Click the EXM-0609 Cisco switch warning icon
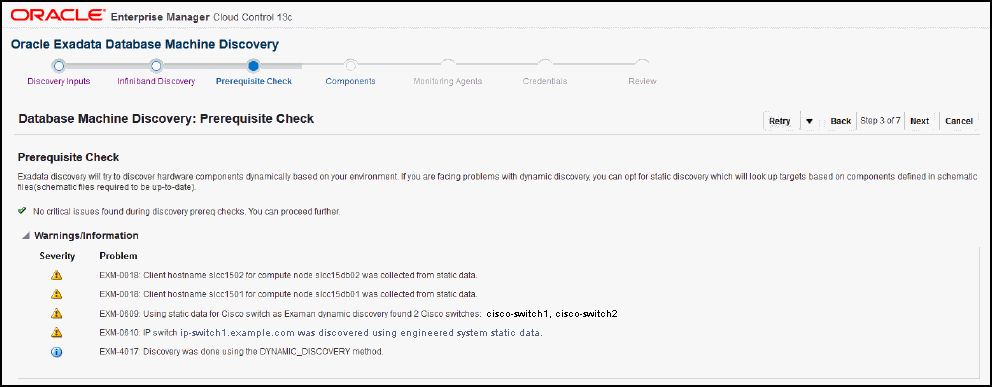Image resolution: width=992 pixels, height=387 pixels. (x=57, y=313)
